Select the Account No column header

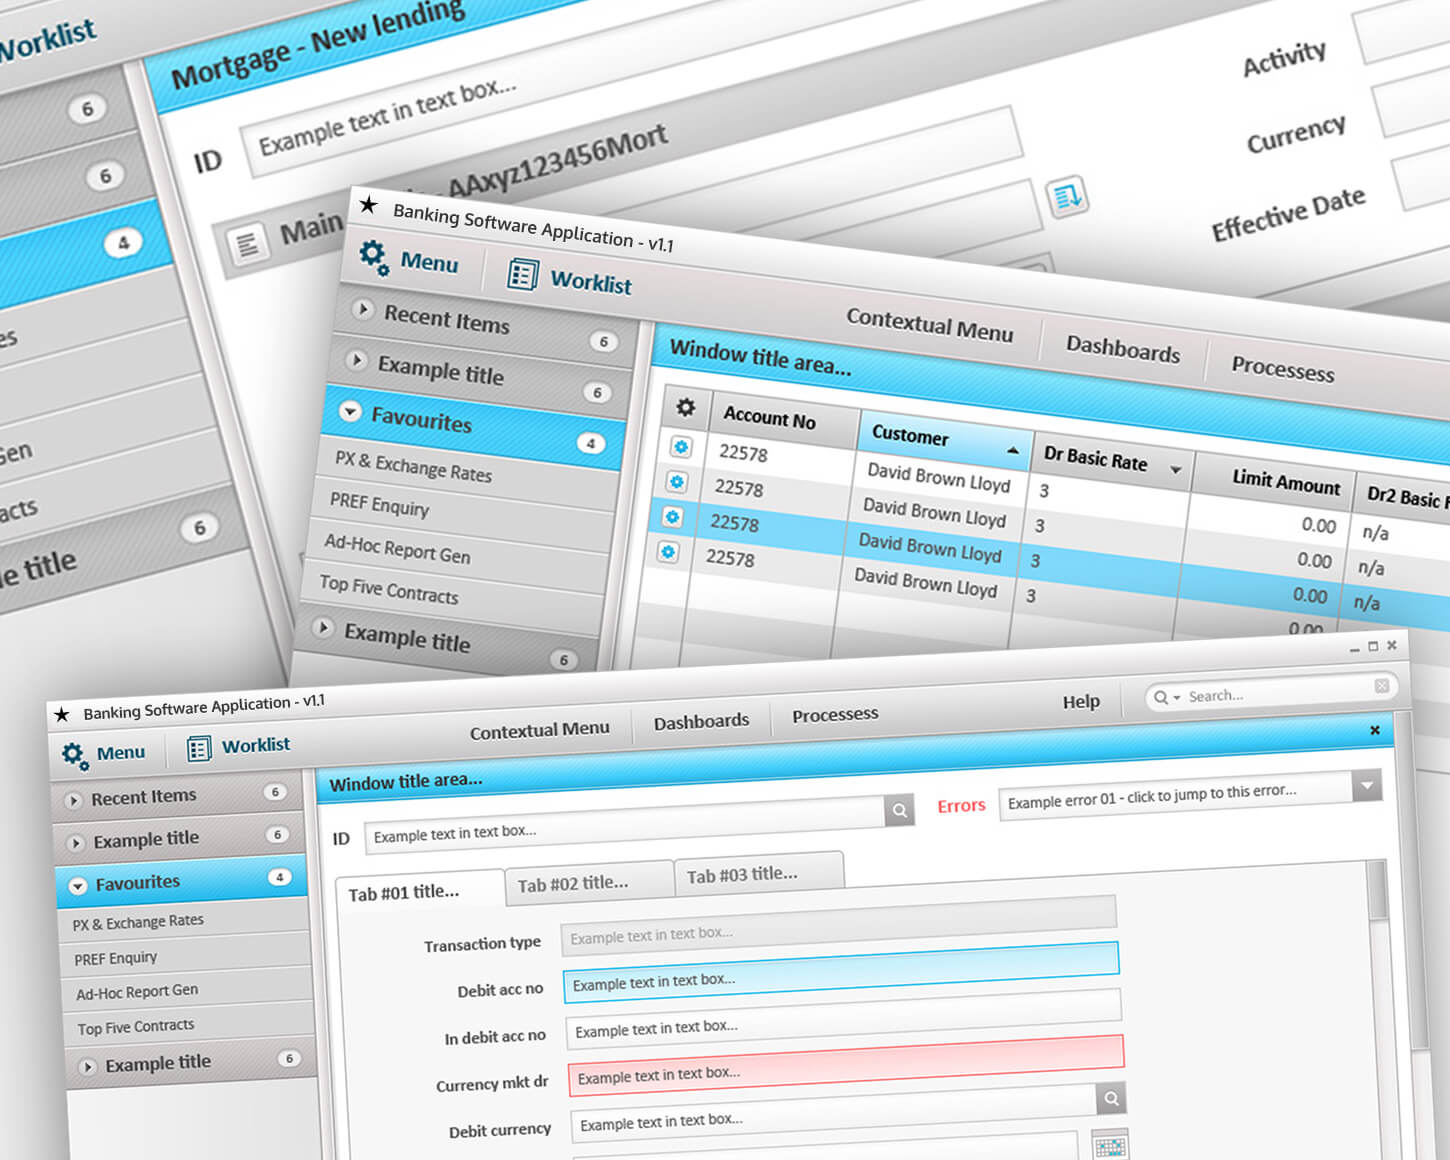pos(769,418)
